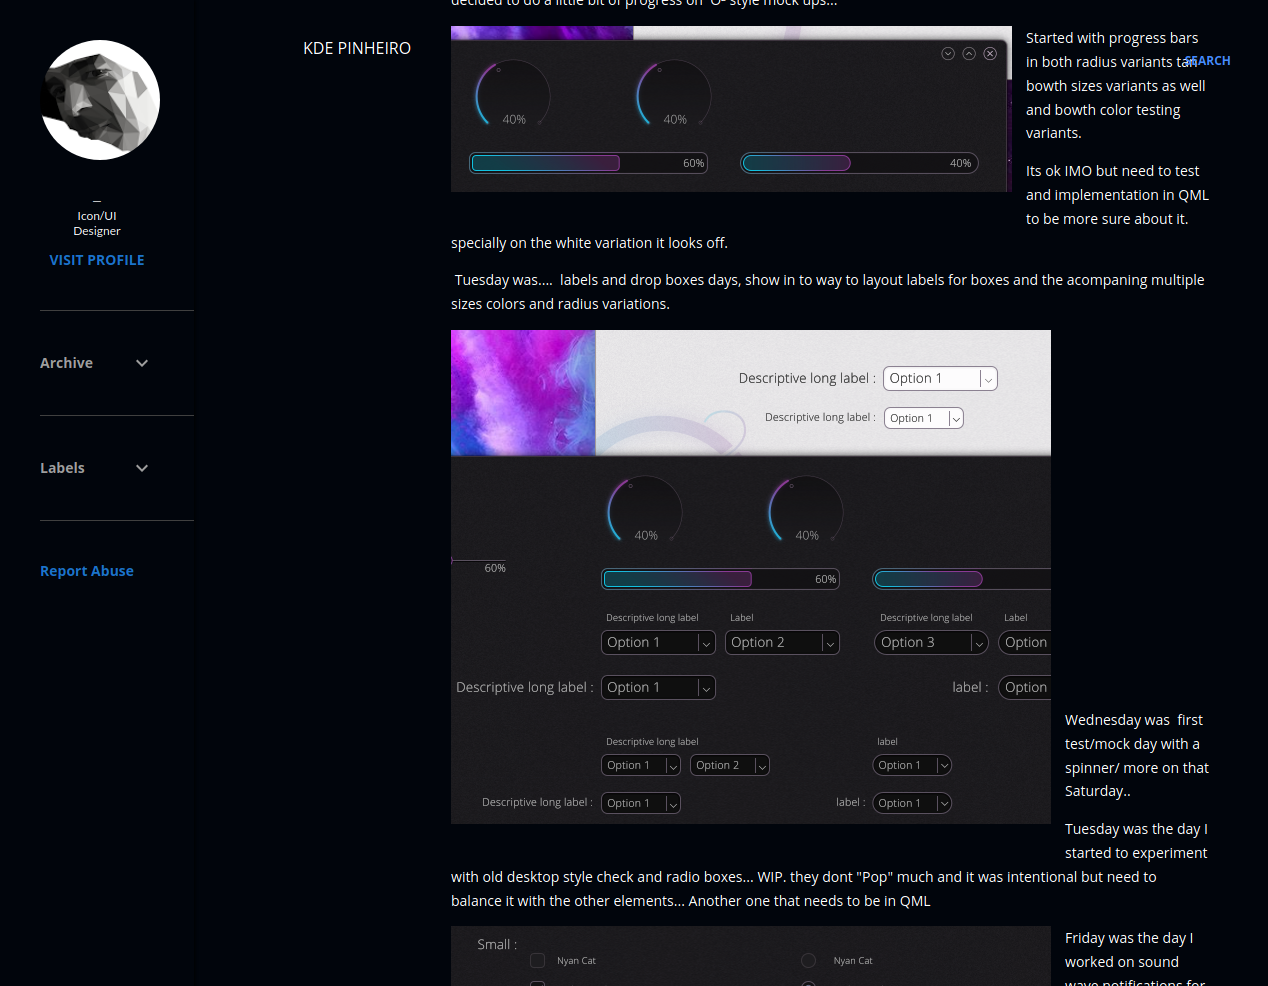Click the Icon/UI Designer profile text
This screenshot has height=986, width=1268.
click(97, 223)
